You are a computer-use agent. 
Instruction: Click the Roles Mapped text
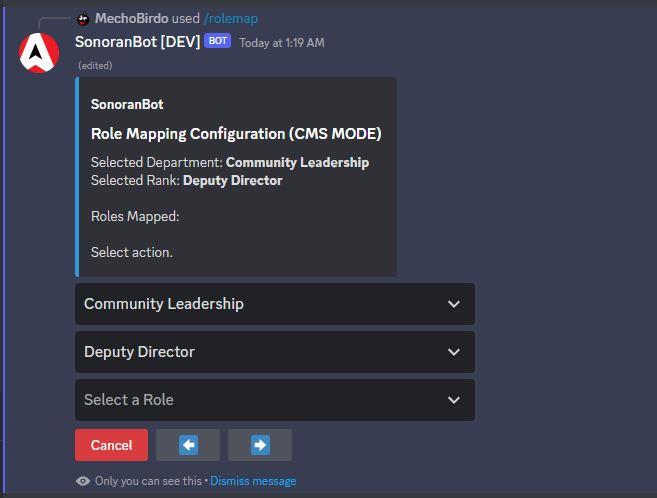click(x=135, y=216)
